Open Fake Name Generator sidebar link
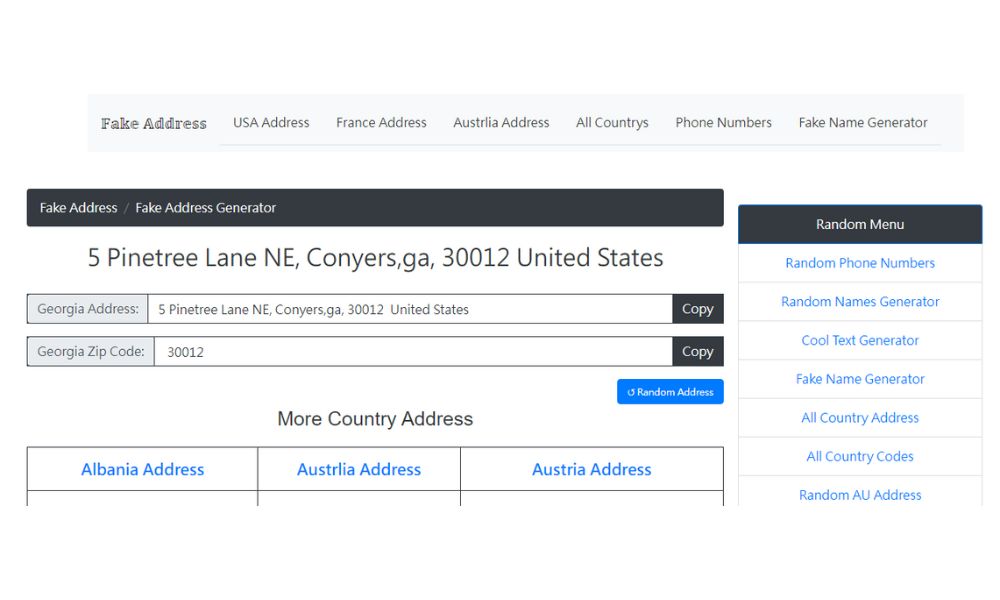 (860, 379)
